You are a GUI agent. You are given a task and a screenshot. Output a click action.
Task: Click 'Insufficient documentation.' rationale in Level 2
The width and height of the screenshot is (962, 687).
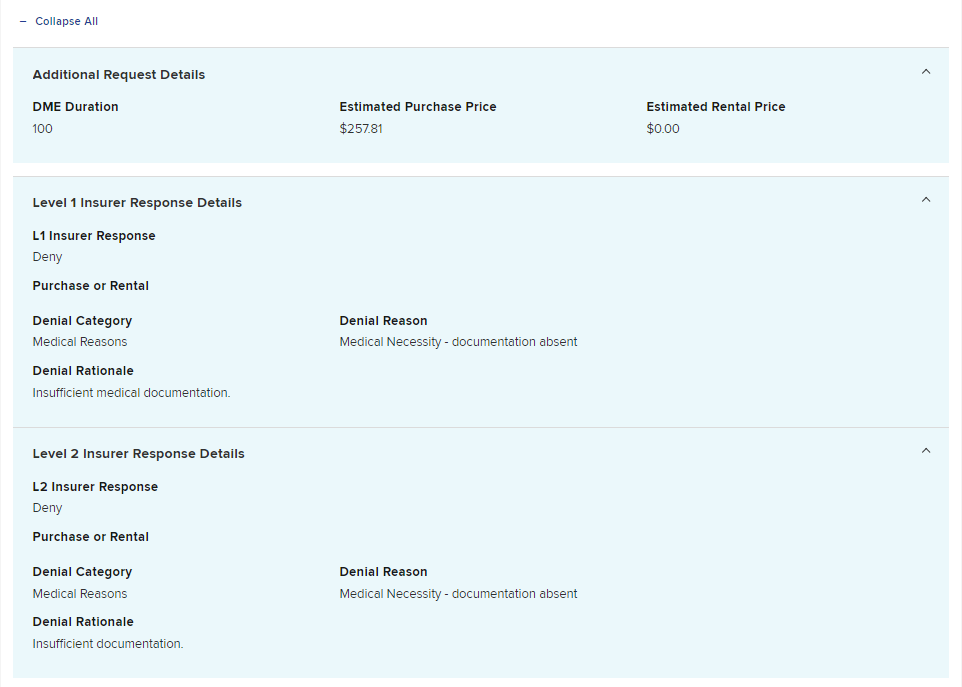pos(108,644)
